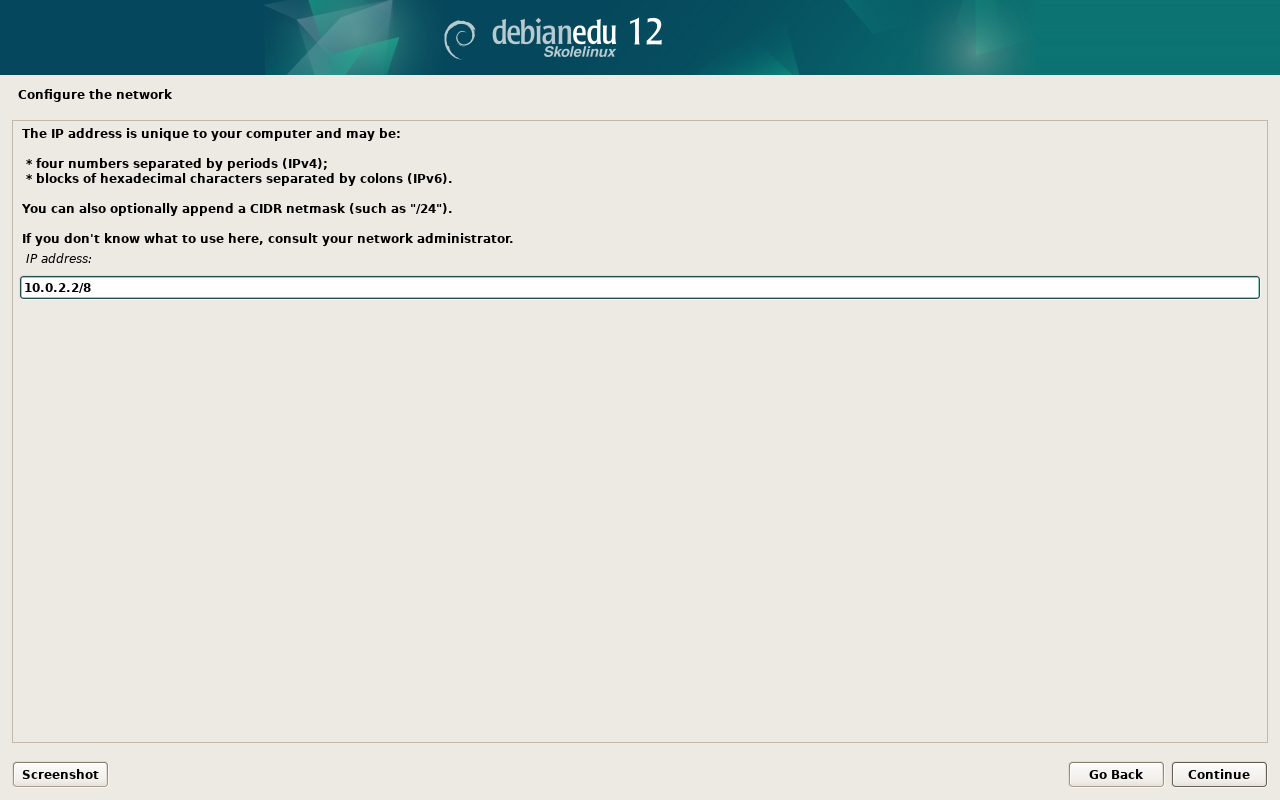The width and height of the screenshot is (1280, 800).
Task: Click the version number 12 in the banner
Action: 645,32
